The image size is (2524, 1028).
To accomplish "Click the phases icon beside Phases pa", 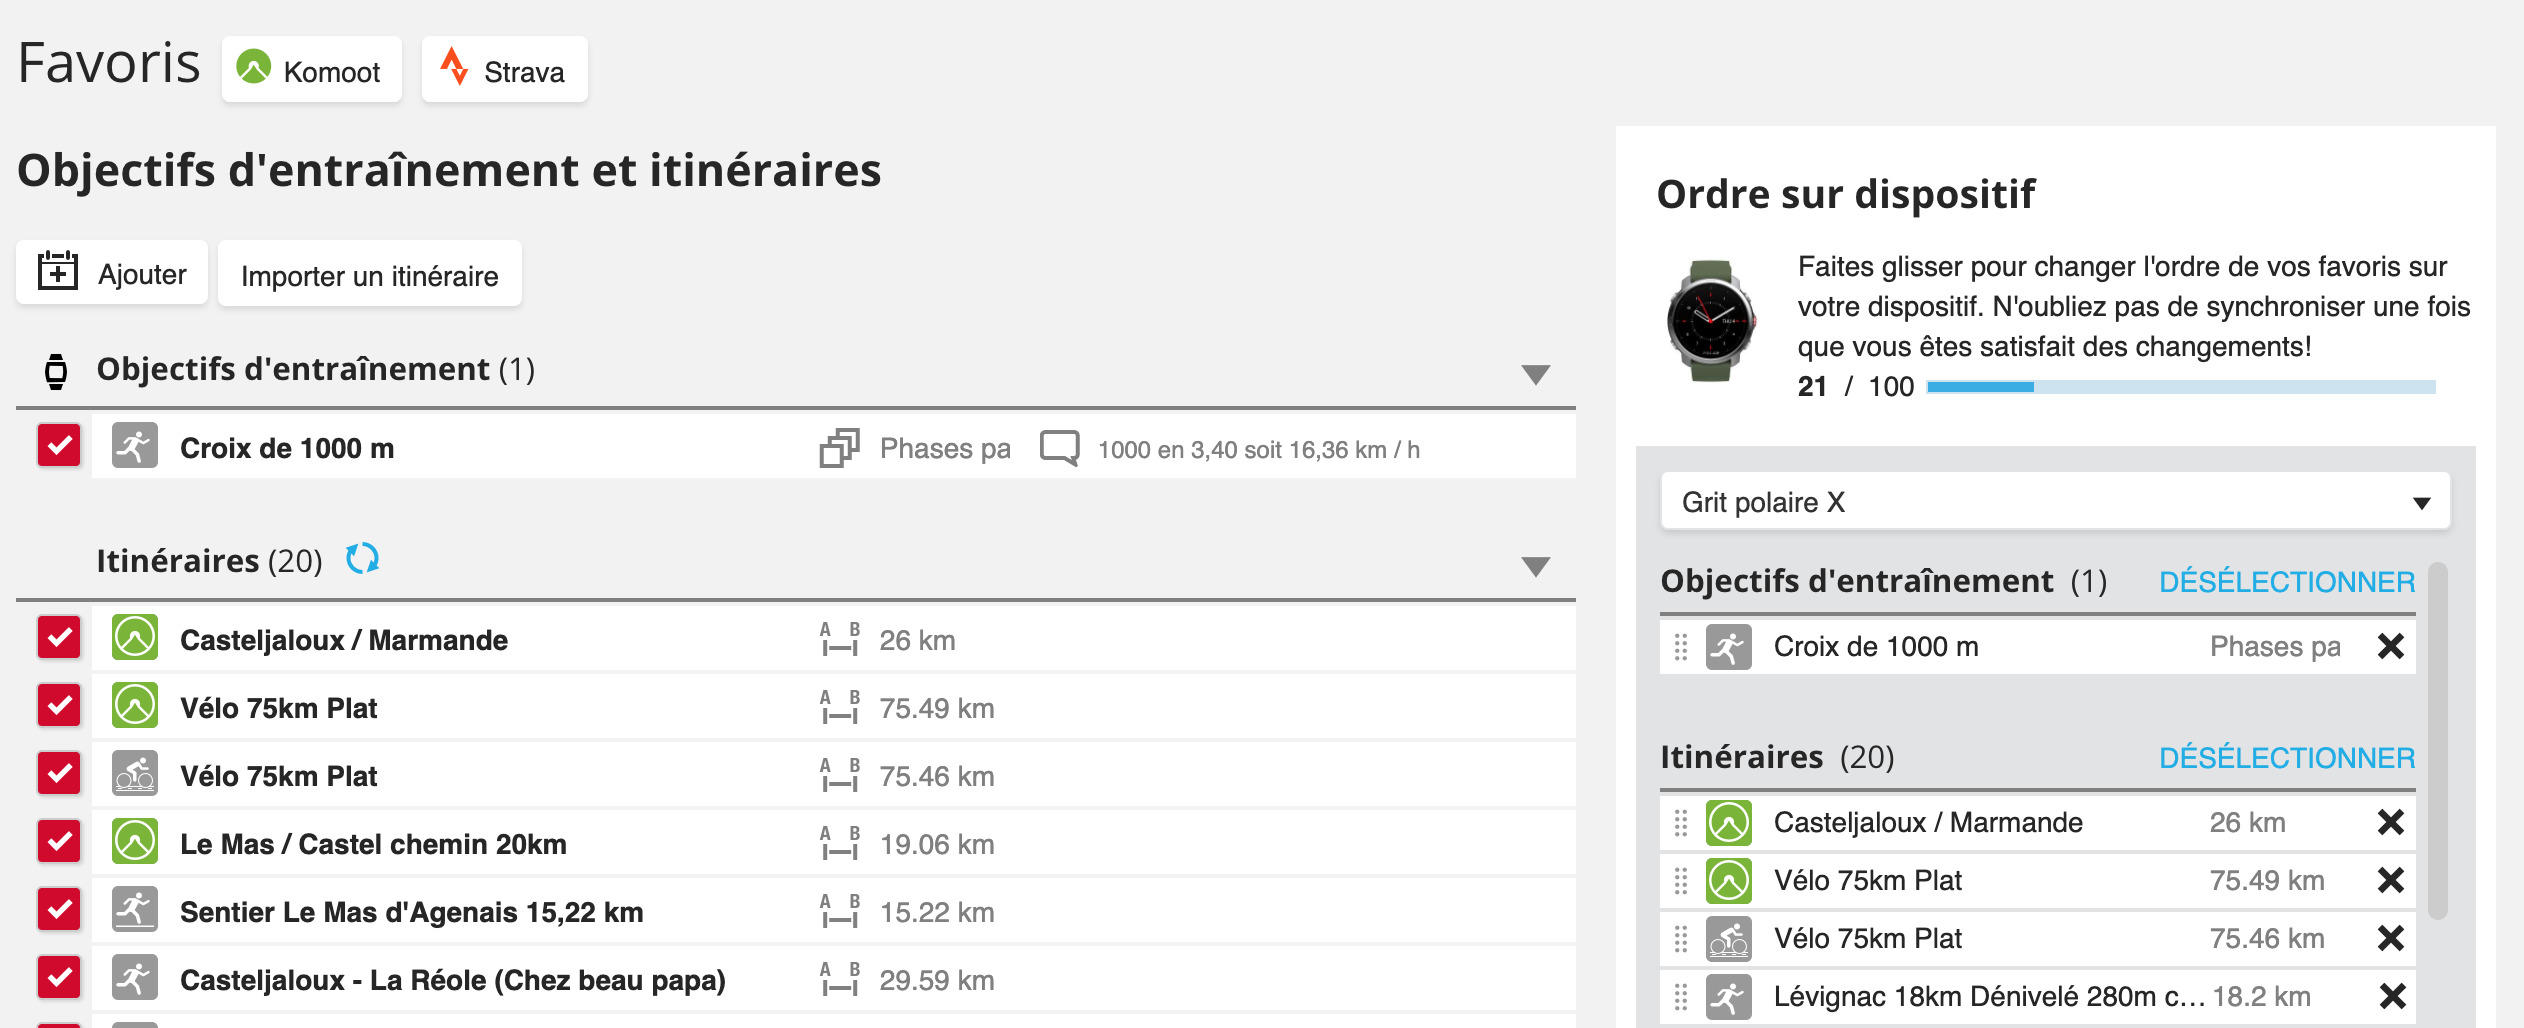I will pos(839,448).
